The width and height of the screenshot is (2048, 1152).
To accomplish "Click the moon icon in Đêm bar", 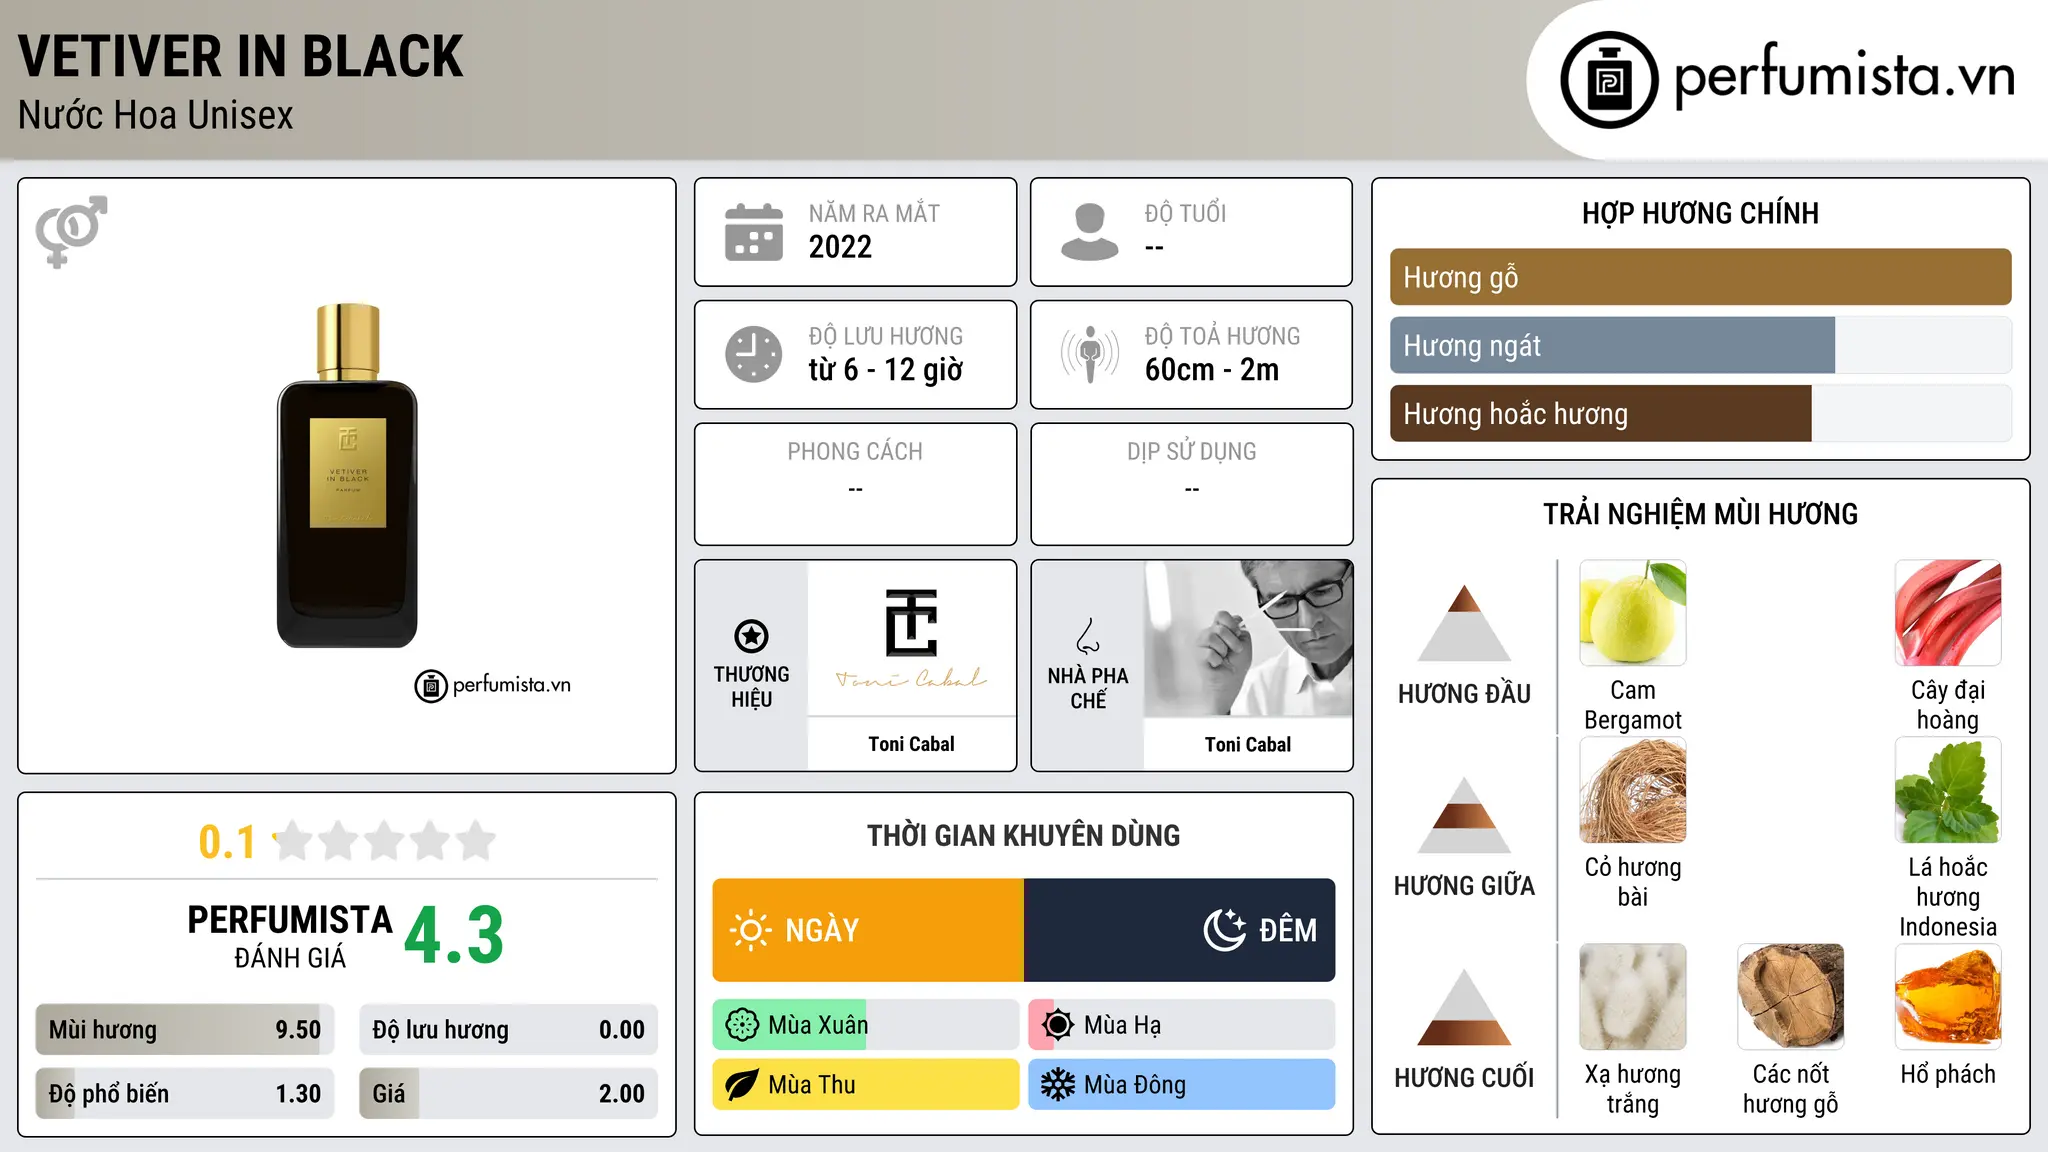I will pyautogui.click(x=1225, y=930).
